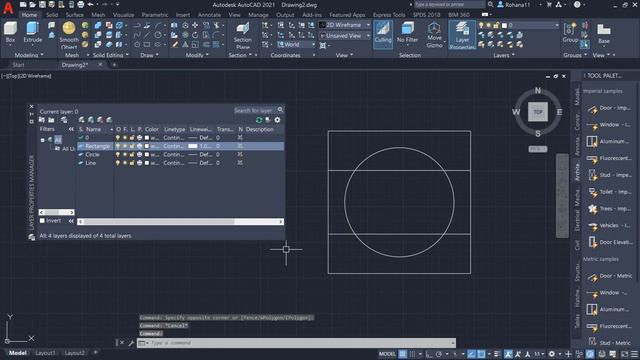Add a new drawing tab with plus
The height and width of the screenshot is (360, 640).
[114, 65]
